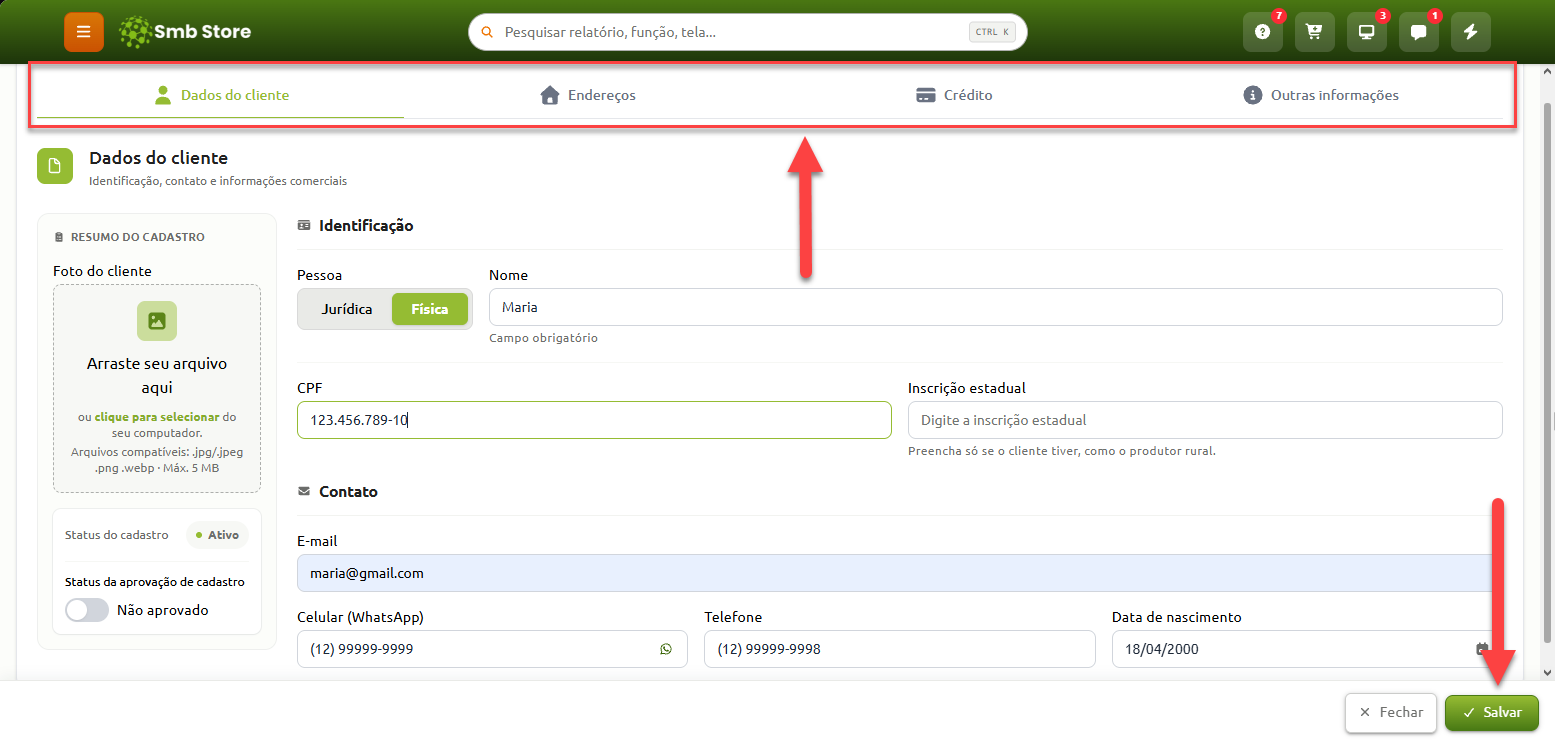The image size is (1555, 745).
Task: Click the CTRL K shortcut badge
Action: pyautogui.click(x=992, y=32)
